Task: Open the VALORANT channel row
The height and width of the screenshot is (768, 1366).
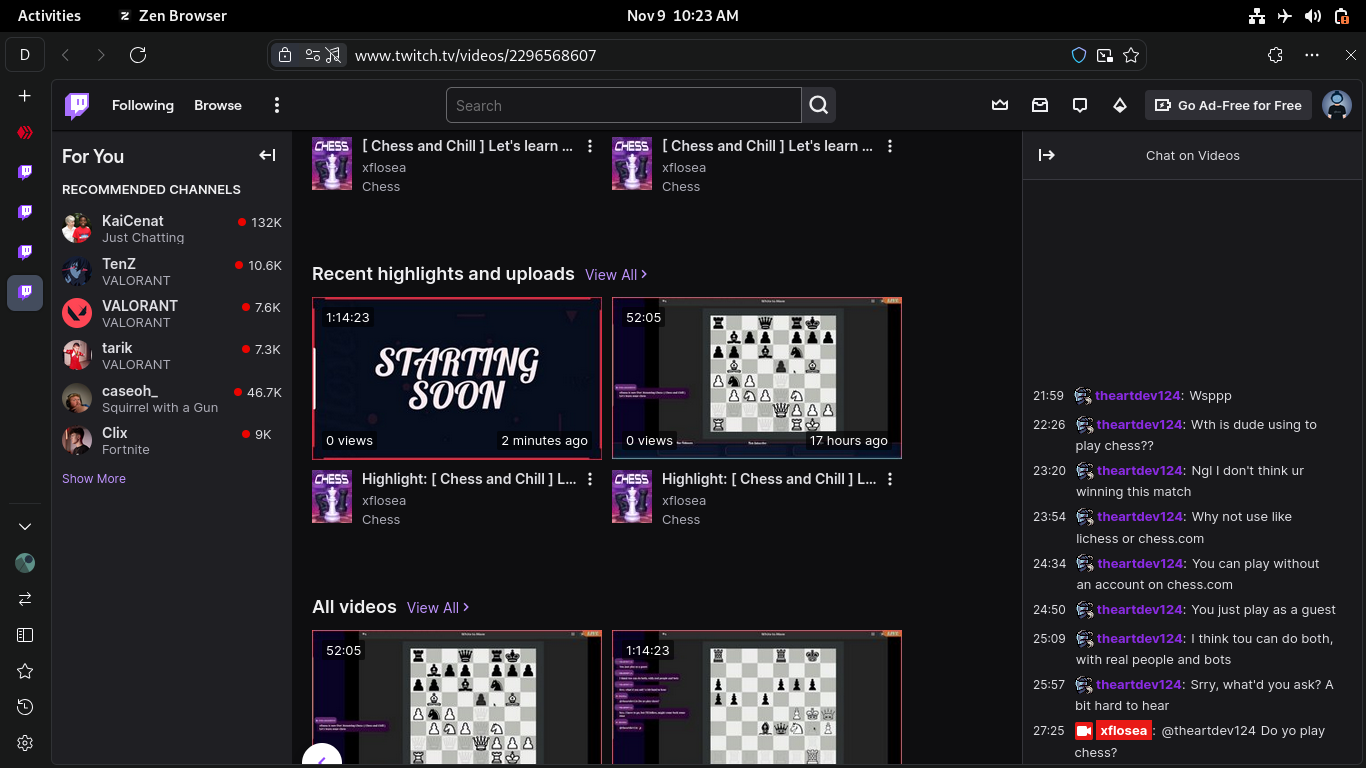Action: point(172,313)
